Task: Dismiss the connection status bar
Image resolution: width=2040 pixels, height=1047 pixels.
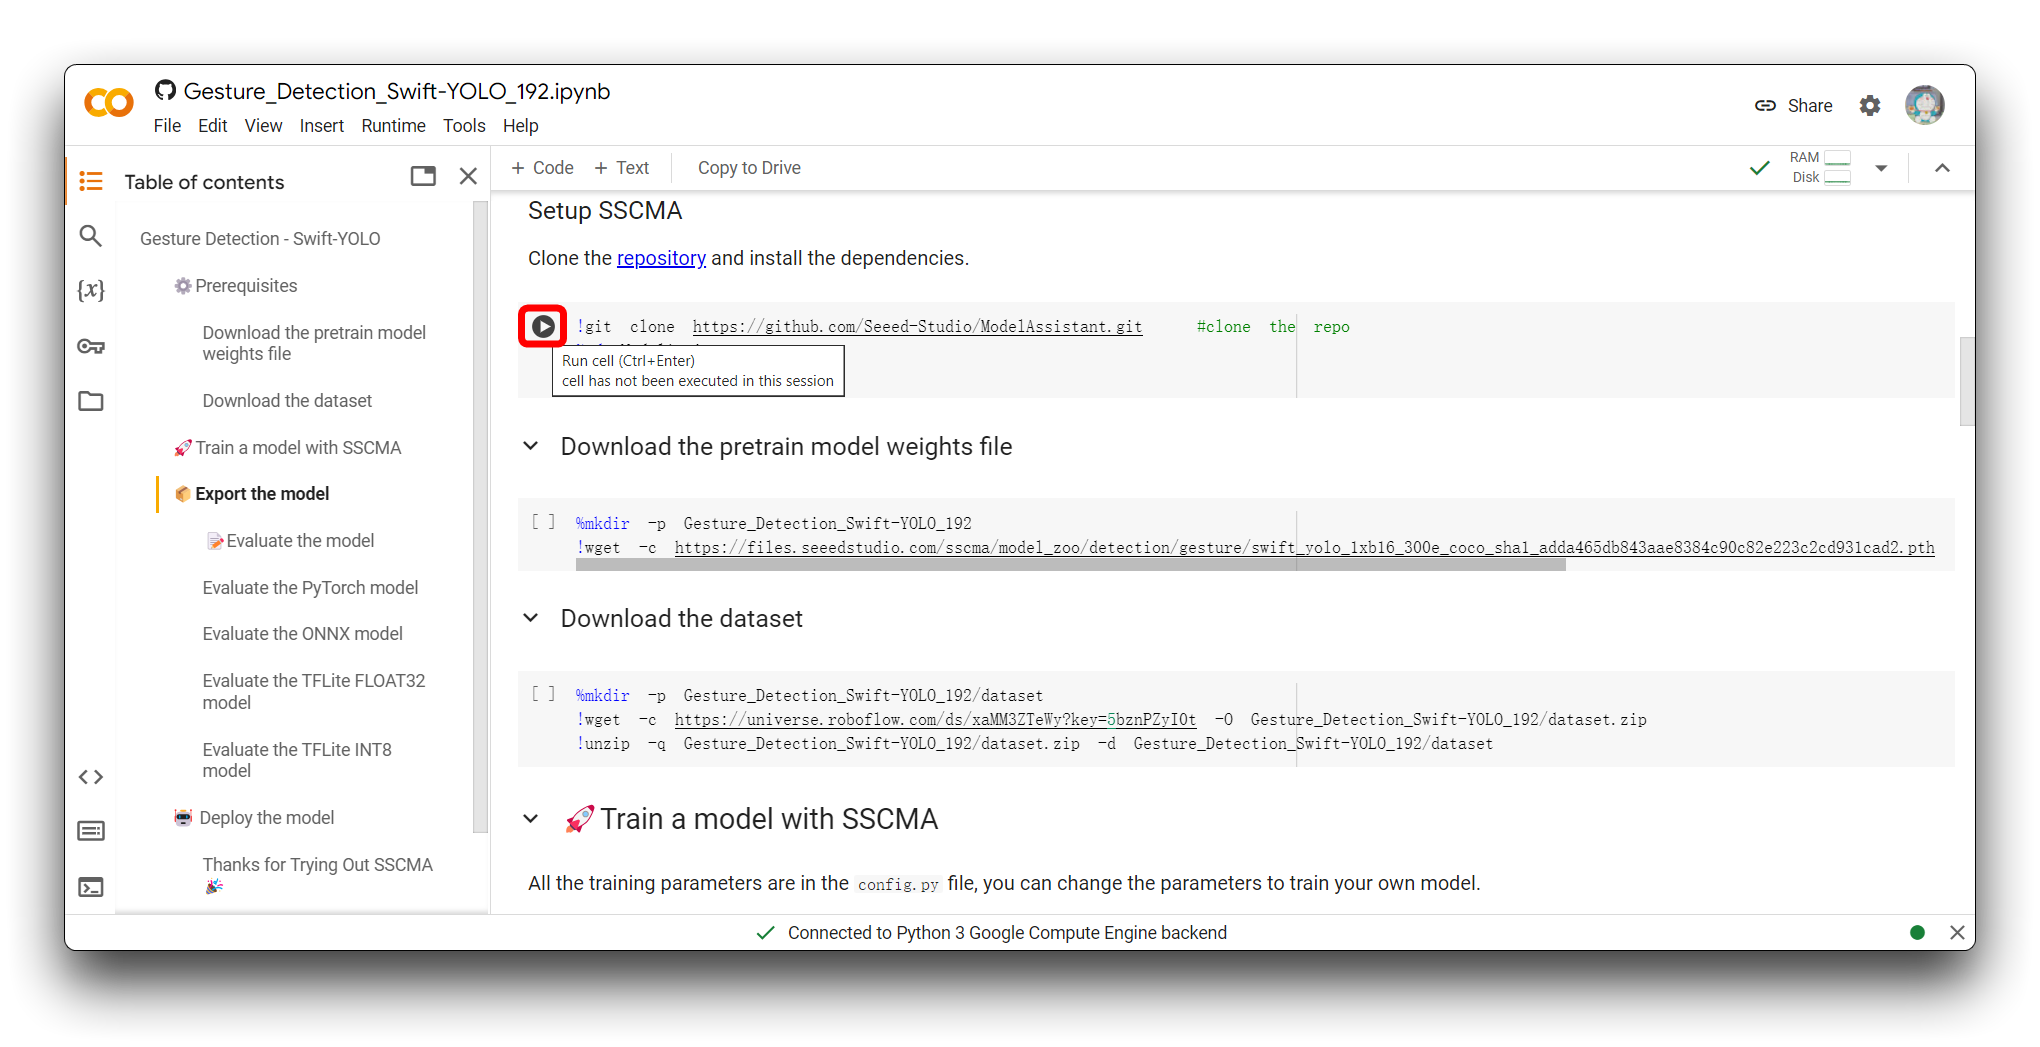Action: click(1957, 932)
